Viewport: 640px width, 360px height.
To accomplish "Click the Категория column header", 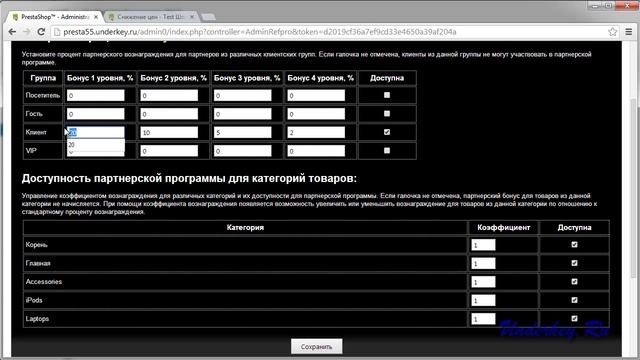I will (245, 227).
